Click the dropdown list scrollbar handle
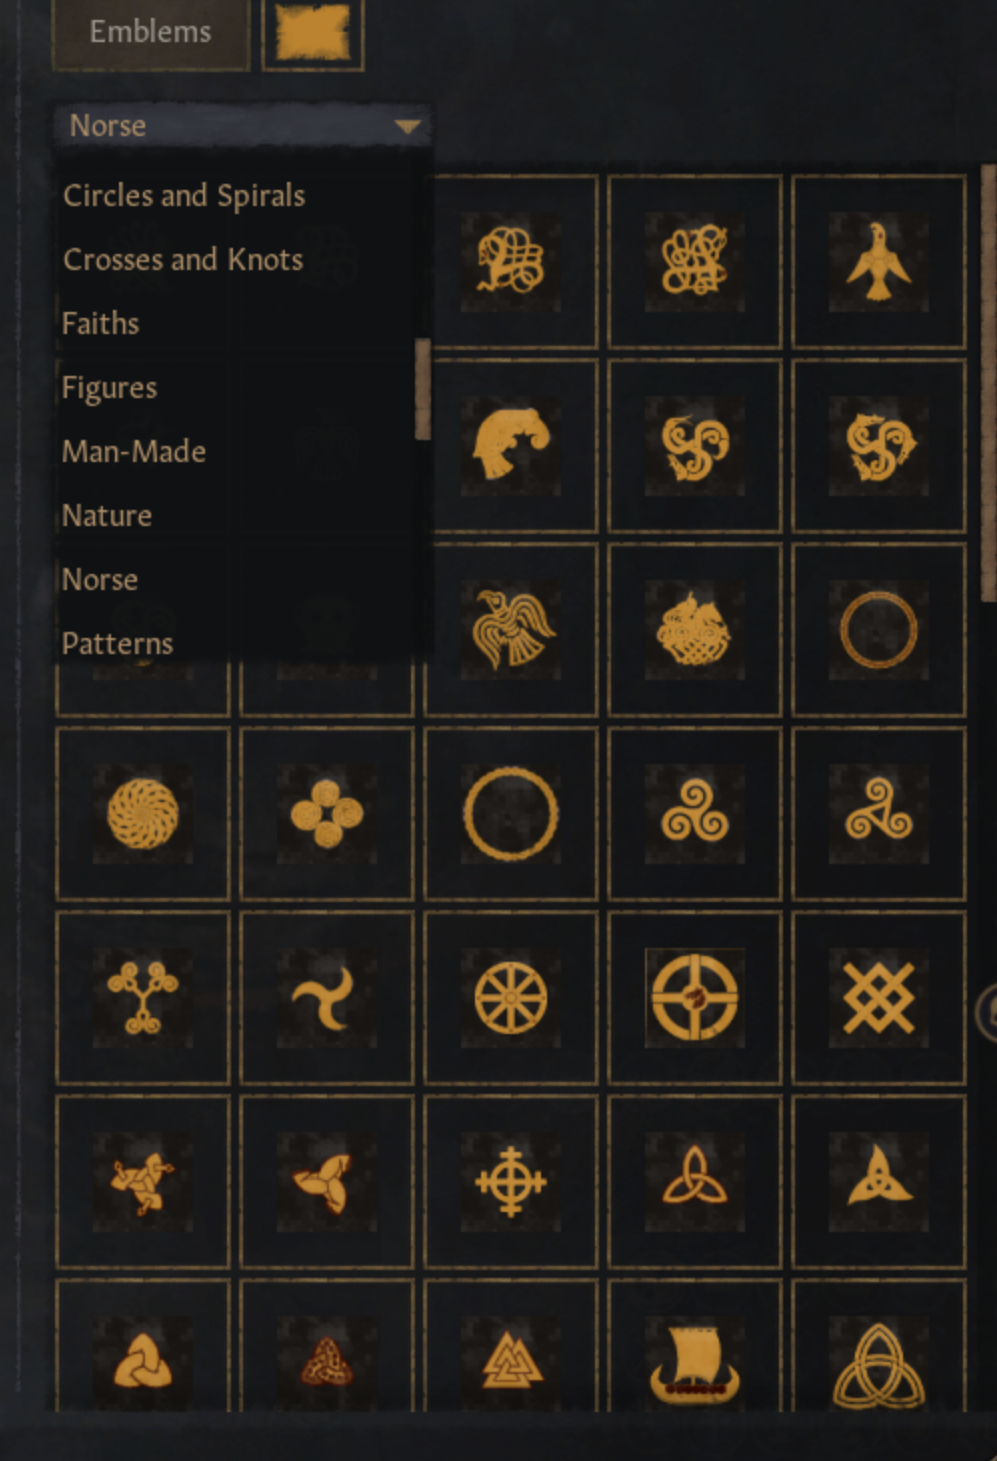Image resolution: width=997 pixels, height=1461 pixels. point(423,389)
